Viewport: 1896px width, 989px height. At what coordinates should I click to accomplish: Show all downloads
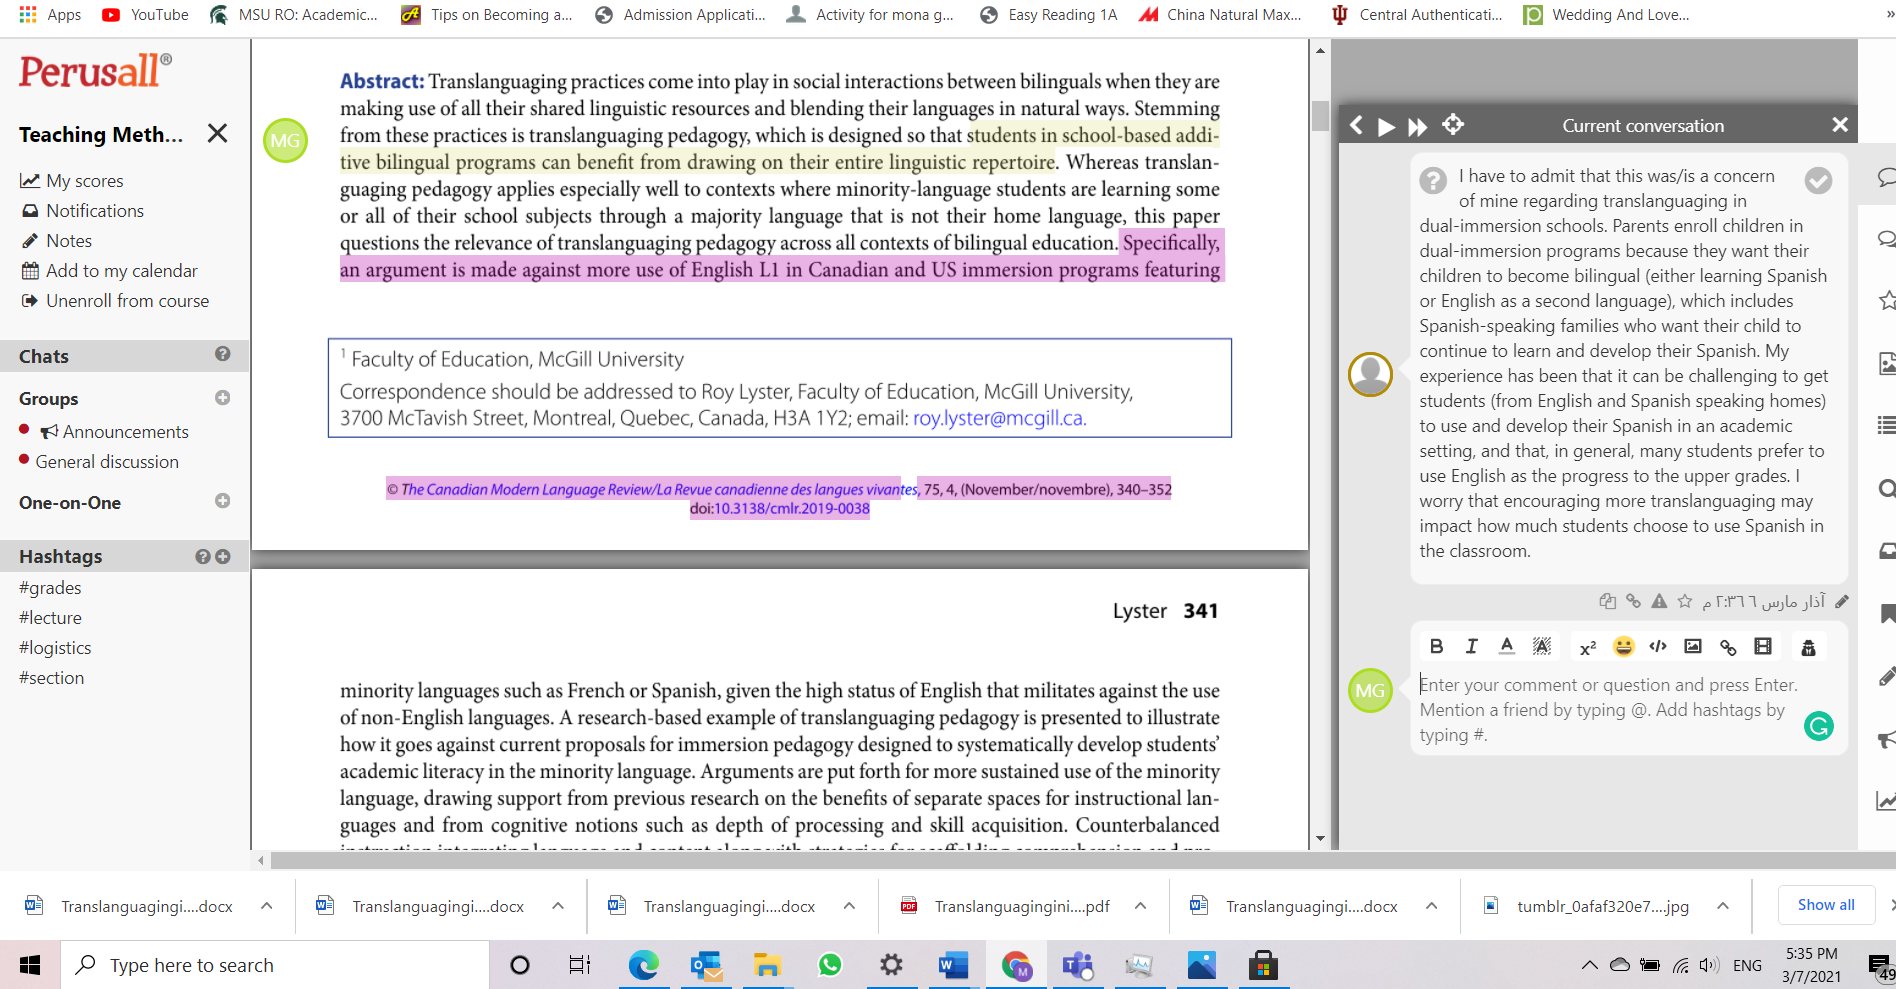click(1826, 905)
